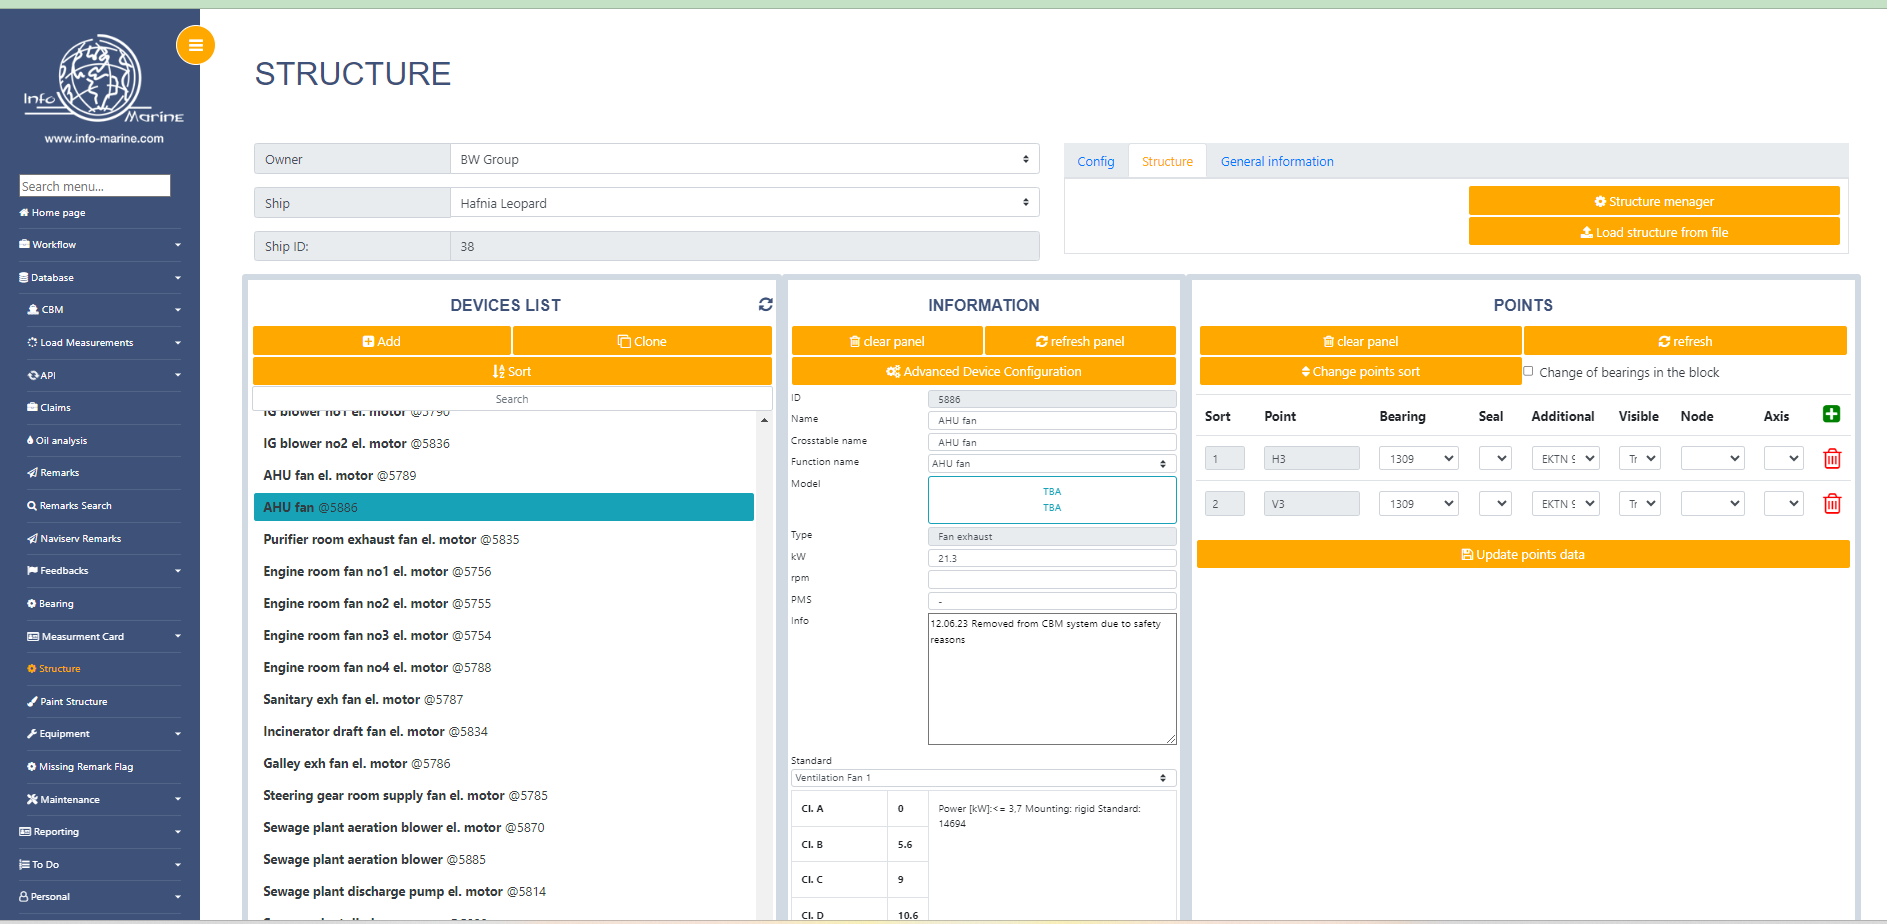
Task: Click the Update points data button
Action: pos(1522,555)
